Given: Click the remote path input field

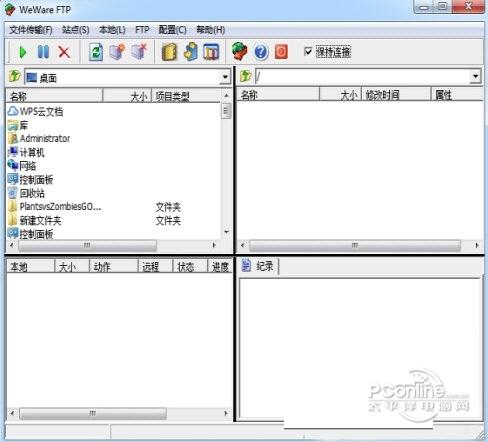Looking at the screenshot, I should pos(363,76).
